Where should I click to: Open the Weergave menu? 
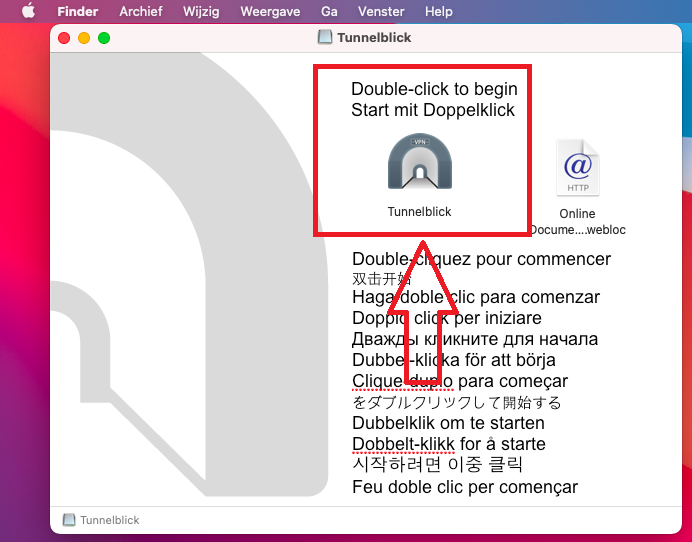[270, 11]
